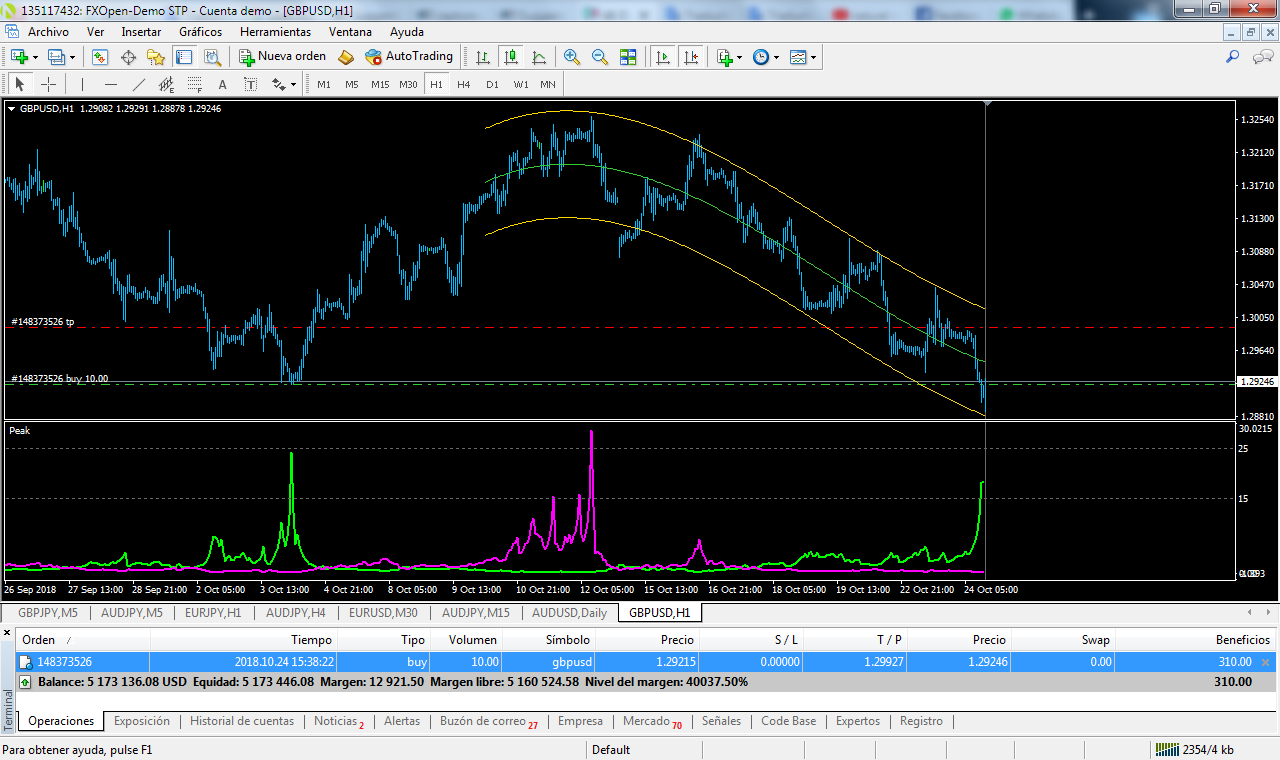
Task: Click the tile windows icon
Action: pos(628,57)
